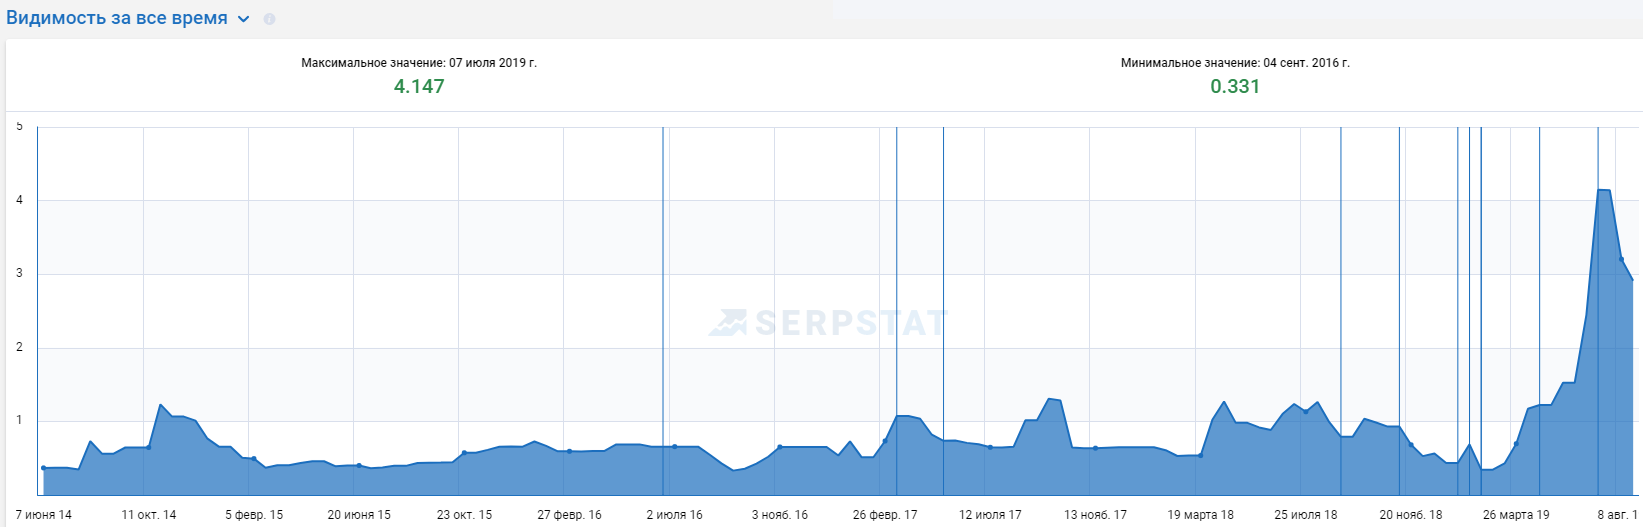The width and height of the screenshot is (1643, 527).
Task: Click the info icon beside the chart title
Action: [269, 19]
